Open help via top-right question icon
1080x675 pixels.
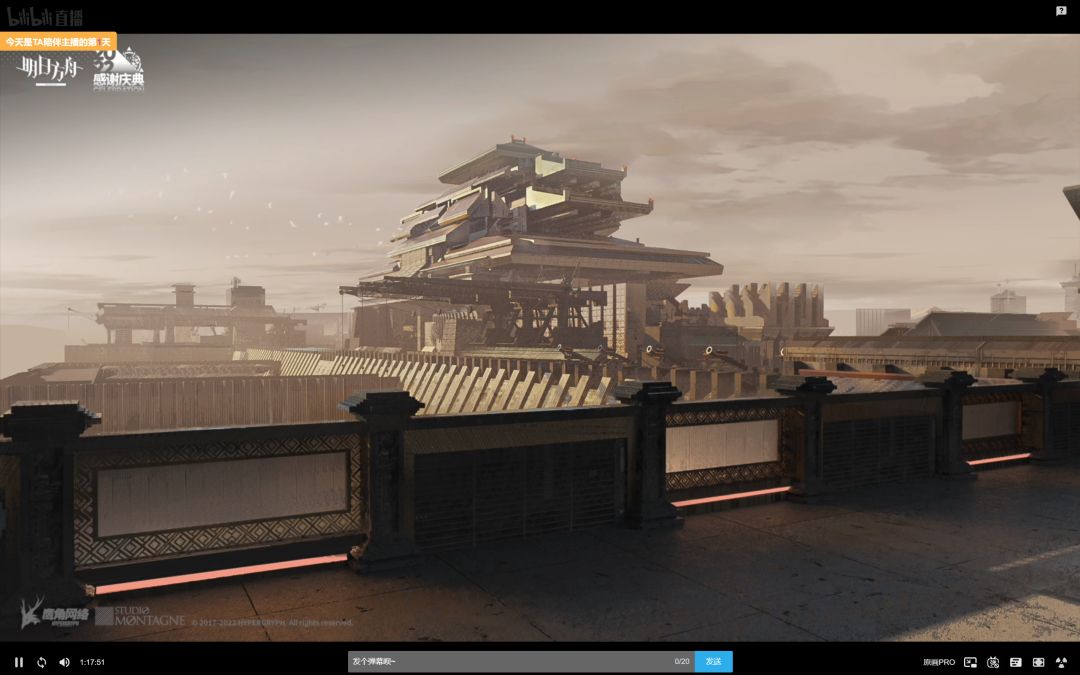pyautogui.click(x=1061, y=10)
